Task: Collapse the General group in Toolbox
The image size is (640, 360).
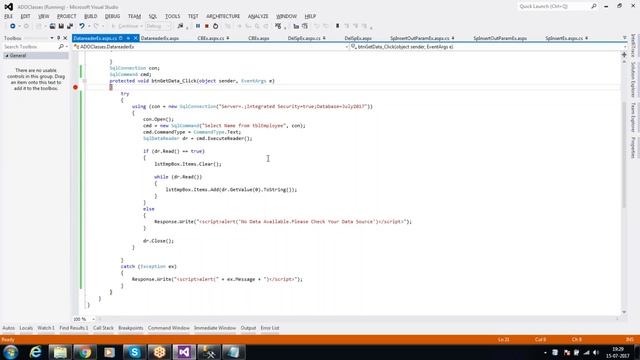Action: 7,56
